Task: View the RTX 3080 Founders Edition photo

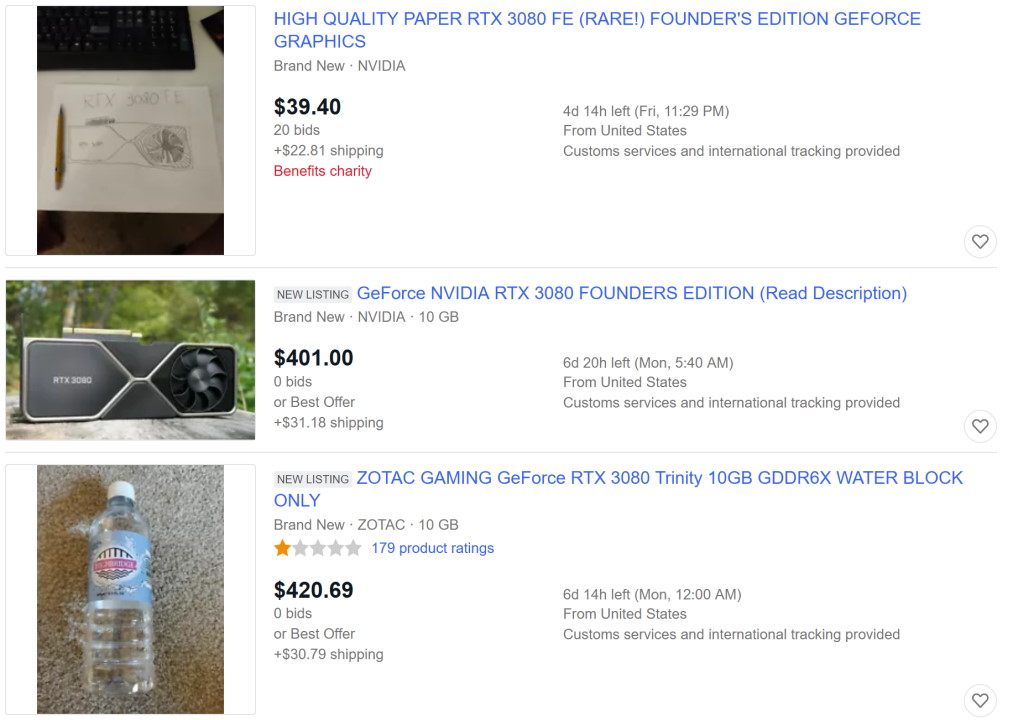Action: (130, 360)
